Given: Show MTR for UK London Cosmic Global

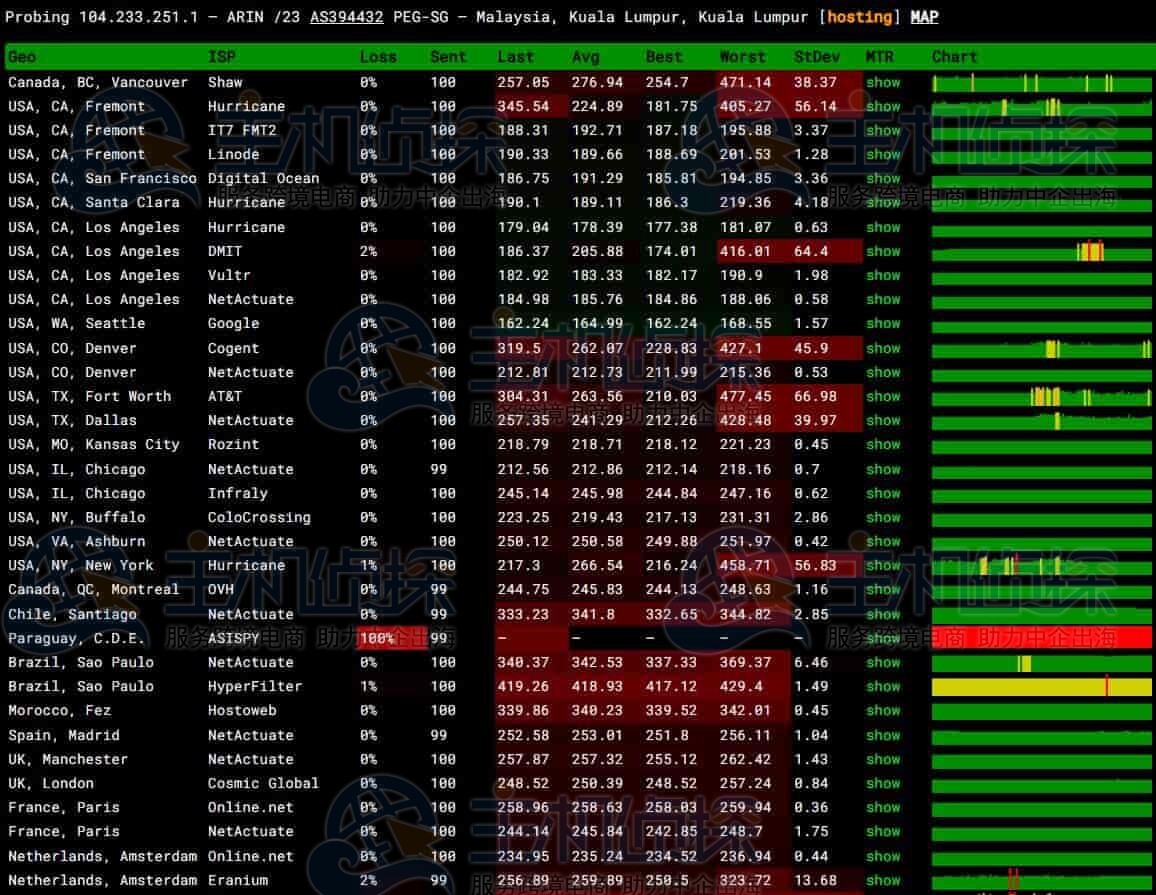Looking at the screenshot, I should (x=883, y=783).
